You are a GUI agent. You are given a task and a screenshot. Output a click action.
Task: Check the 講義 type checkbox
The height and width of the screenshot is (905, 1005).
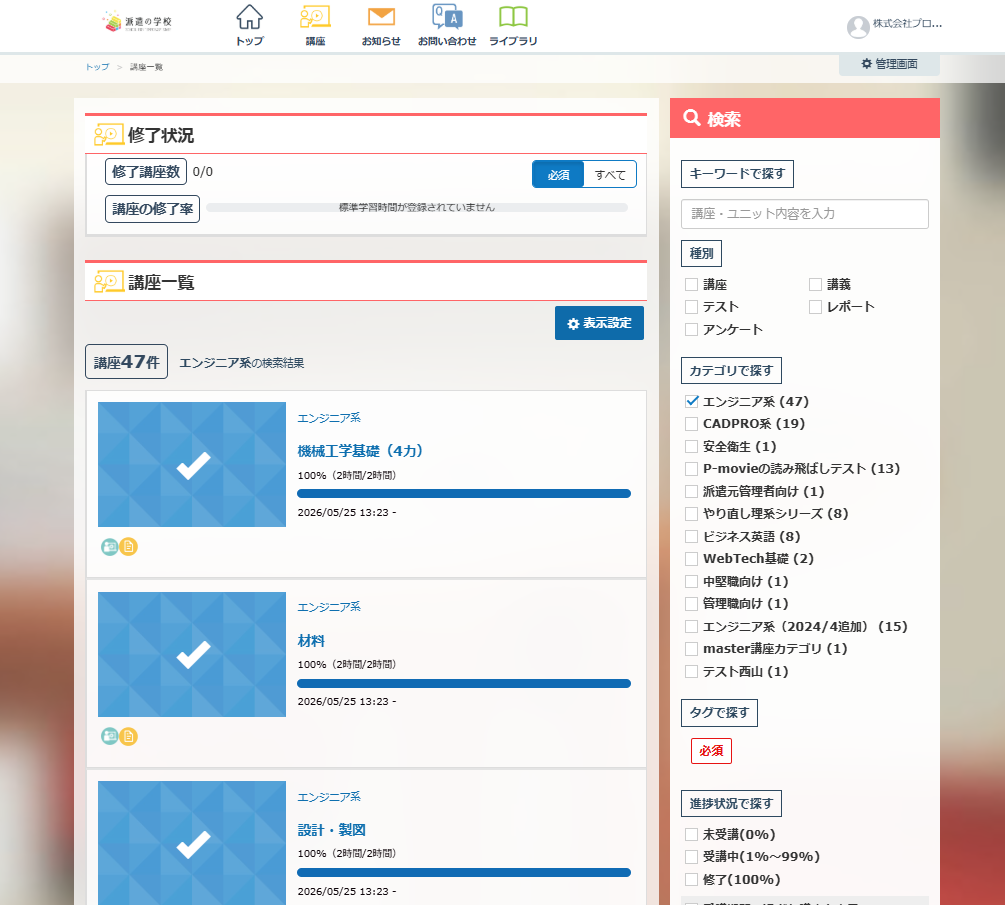point(815,285)
